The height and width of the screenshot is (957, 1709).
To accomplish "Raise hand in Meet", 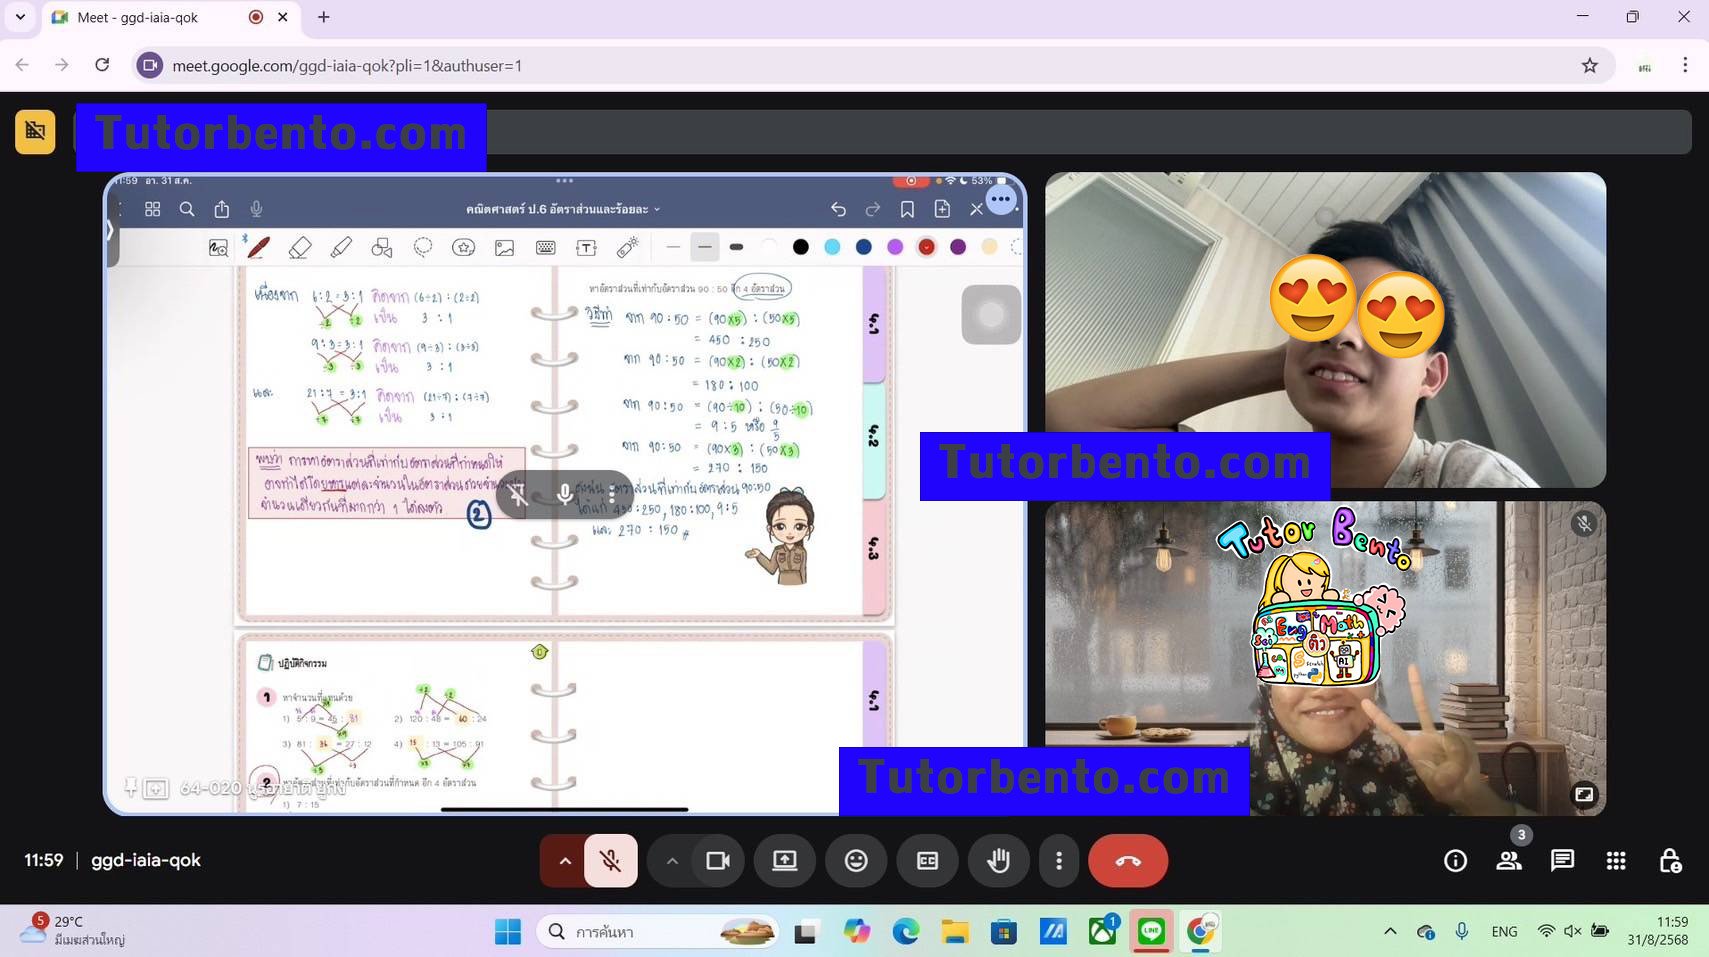I will (998, 860).
